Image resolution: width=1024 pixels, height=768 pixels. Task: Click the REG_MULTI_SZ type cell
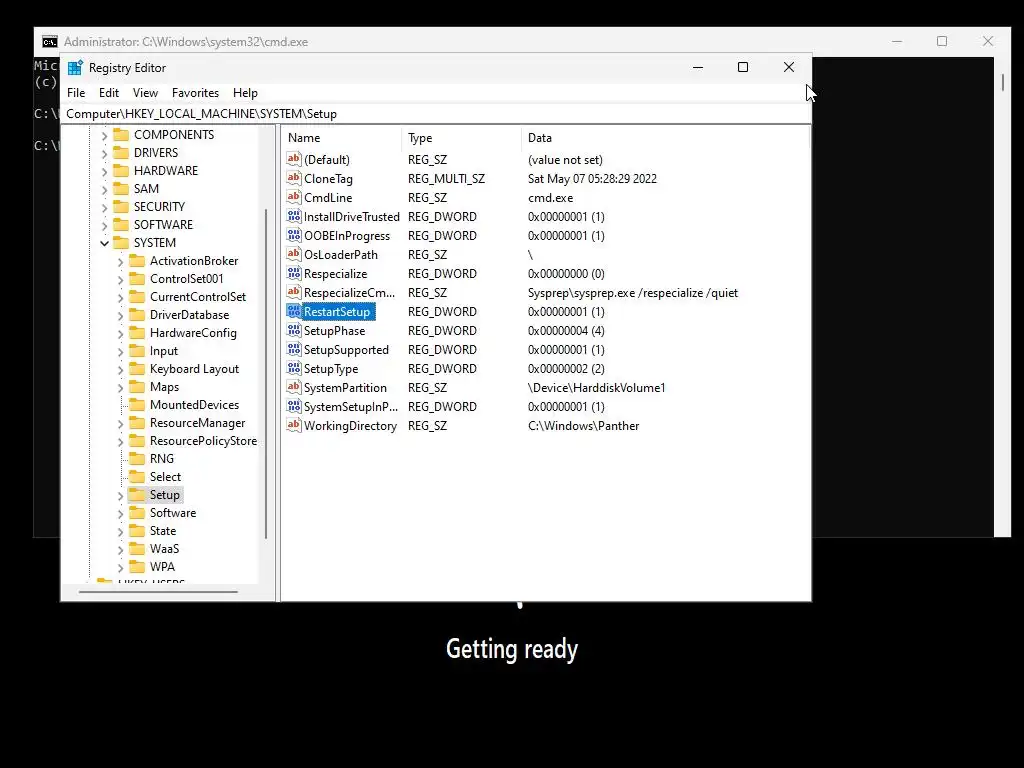[x=446, y=179]
